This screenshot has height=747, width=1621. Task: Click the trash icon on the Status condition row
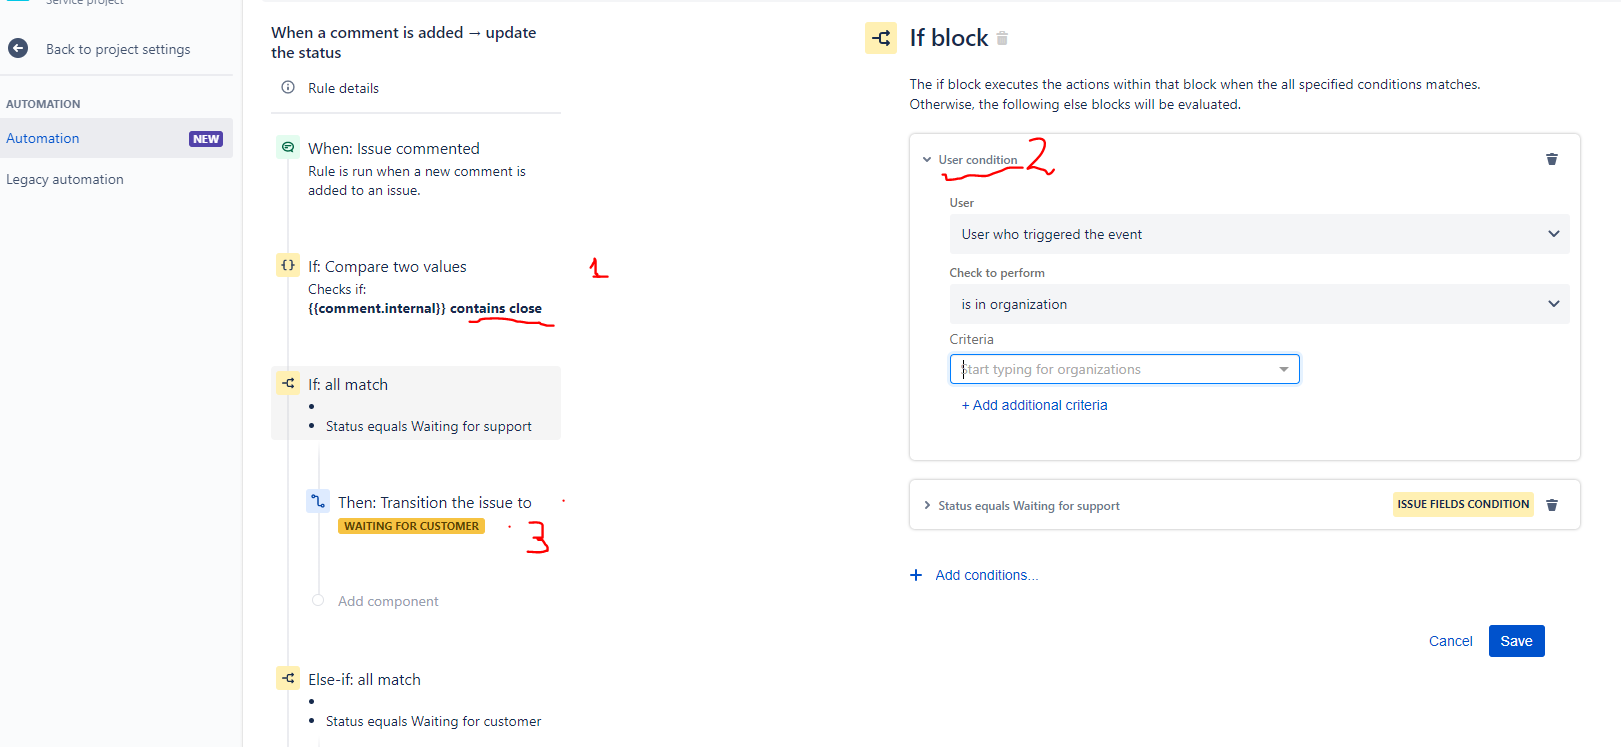(x=1552, y=505)
